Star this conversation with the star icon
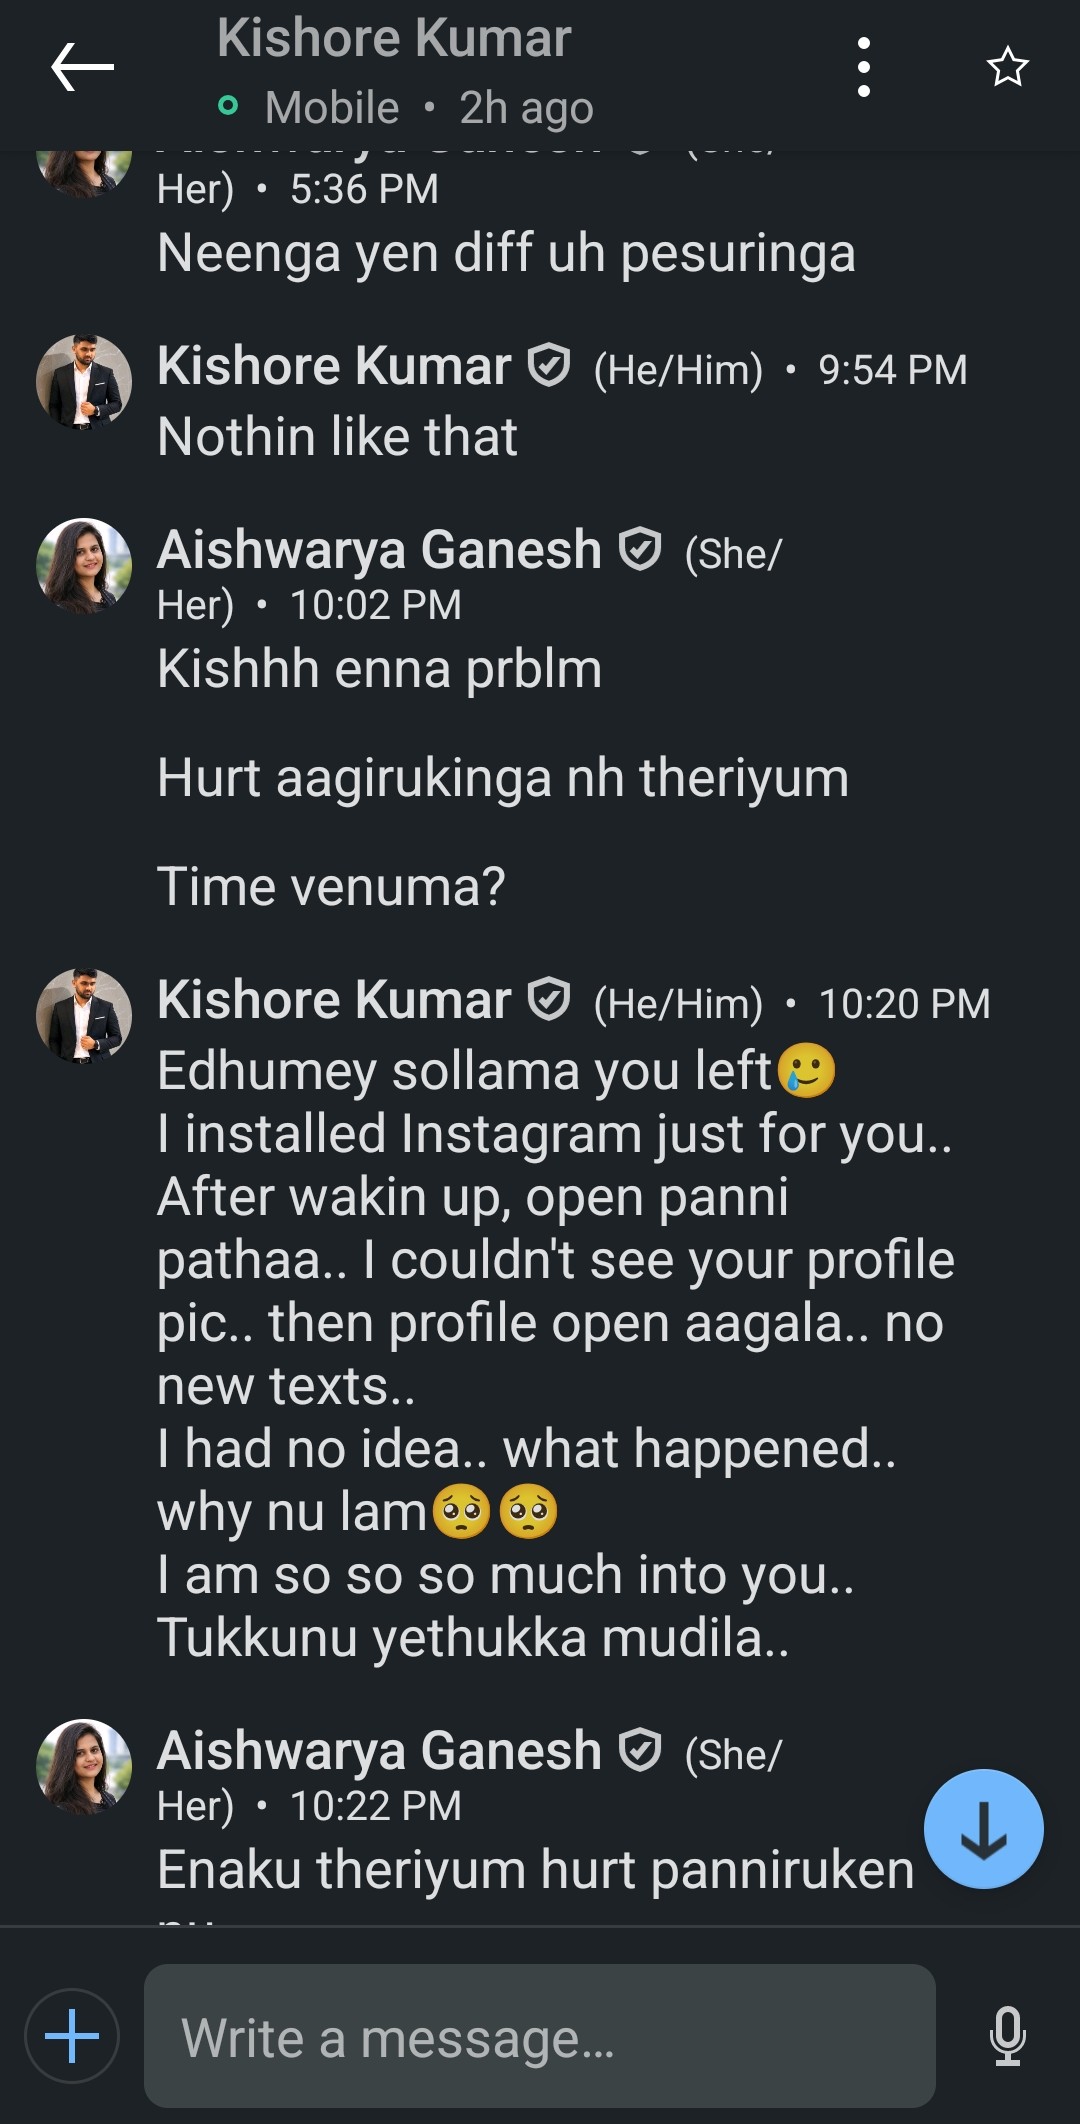The width and height of the screenshot is (1080, 2124). point(1007,68)
